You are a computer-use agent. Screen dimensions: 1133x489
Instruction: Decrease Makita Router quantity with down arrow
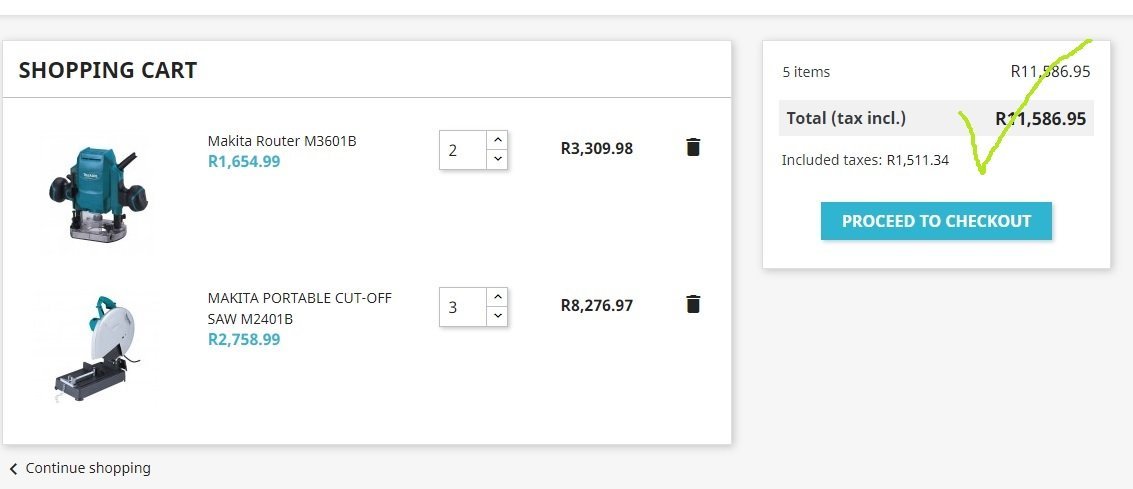(x=497, y=160)
